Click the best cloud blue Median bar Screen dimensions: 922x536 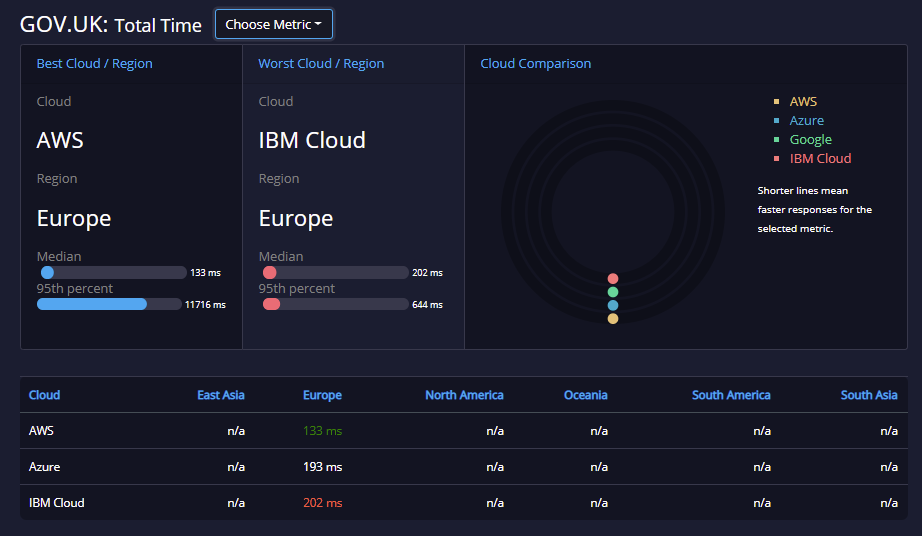tap(48, 272)
